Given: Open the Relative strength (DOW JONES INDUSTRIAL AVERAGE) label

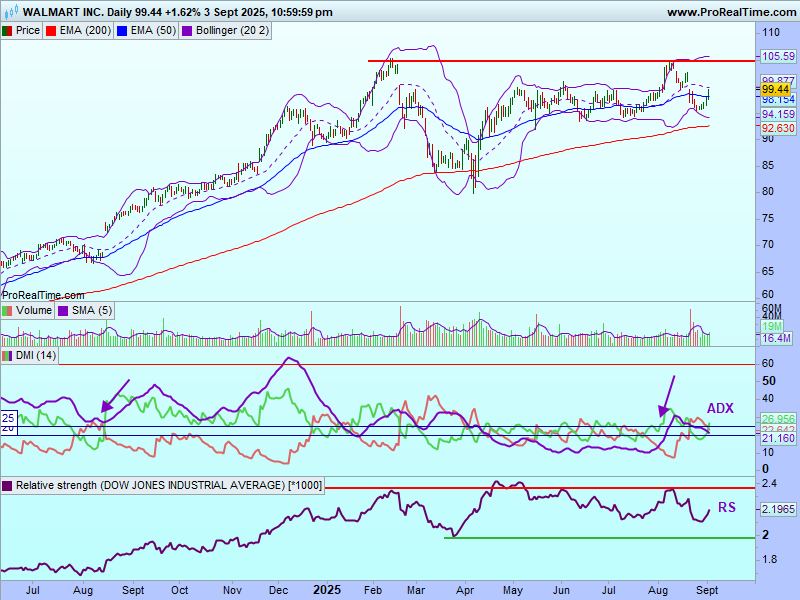Looking at the screenshot, I should [169, 485].
